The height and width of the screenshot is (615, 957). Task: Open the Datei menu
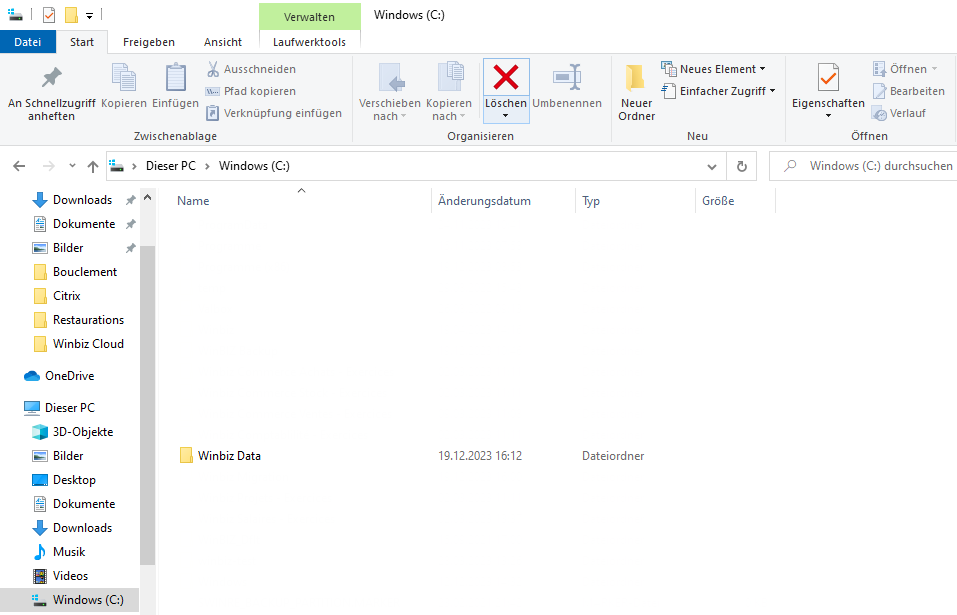[27, 42]
